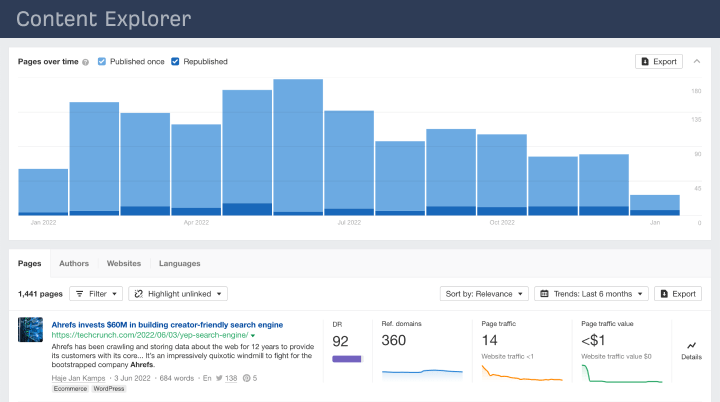Click the green traffic value trend graph
The height and width of the screenshot is (402, 720).
point(622,373)
